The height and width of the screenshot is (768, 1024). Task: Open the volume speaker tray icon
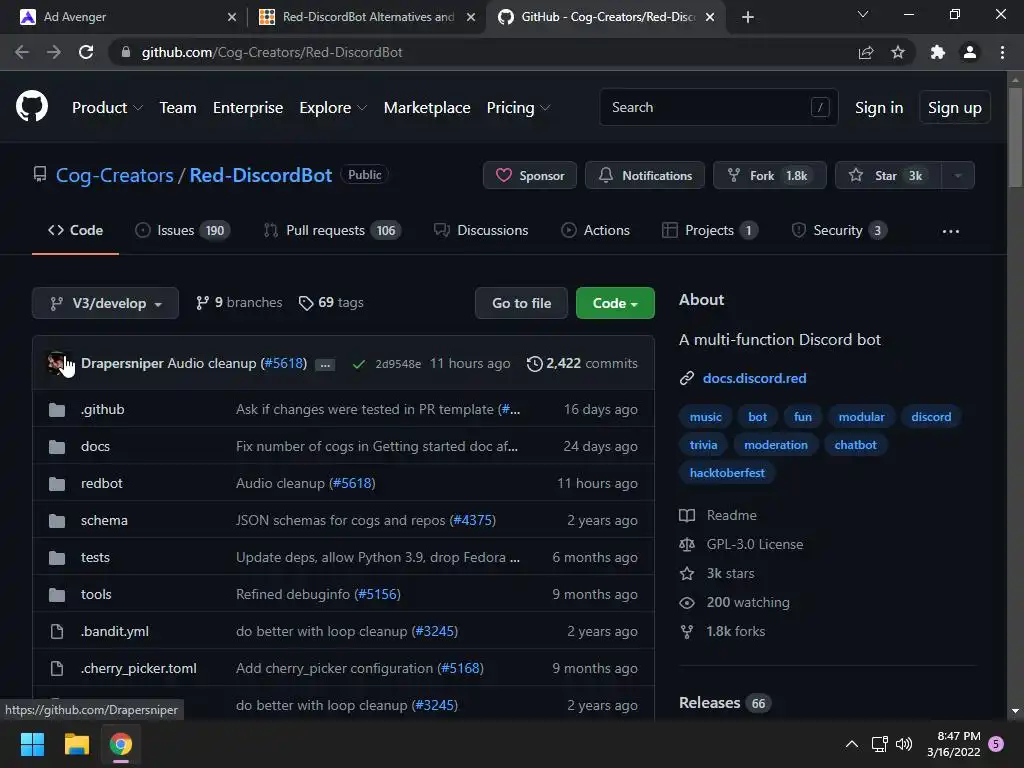pos(904,744)
